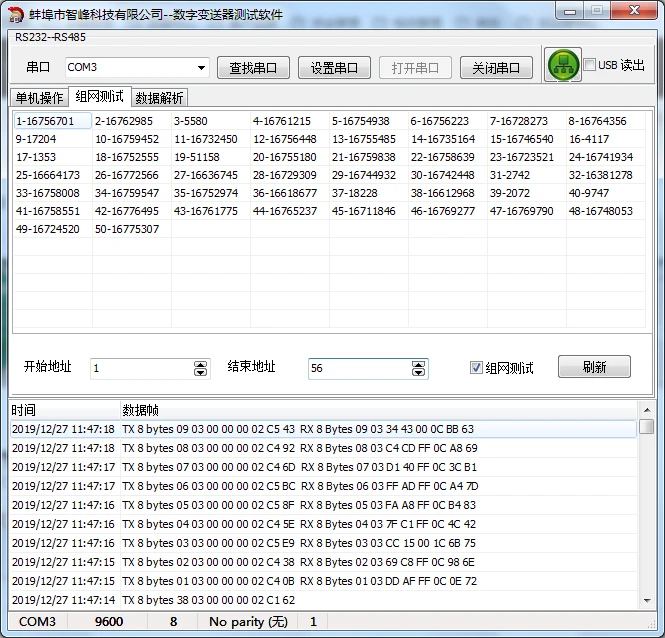Screen dimensions: 665x638
Task: Click the log scrollbar thumb
Action: pos(647,426)
